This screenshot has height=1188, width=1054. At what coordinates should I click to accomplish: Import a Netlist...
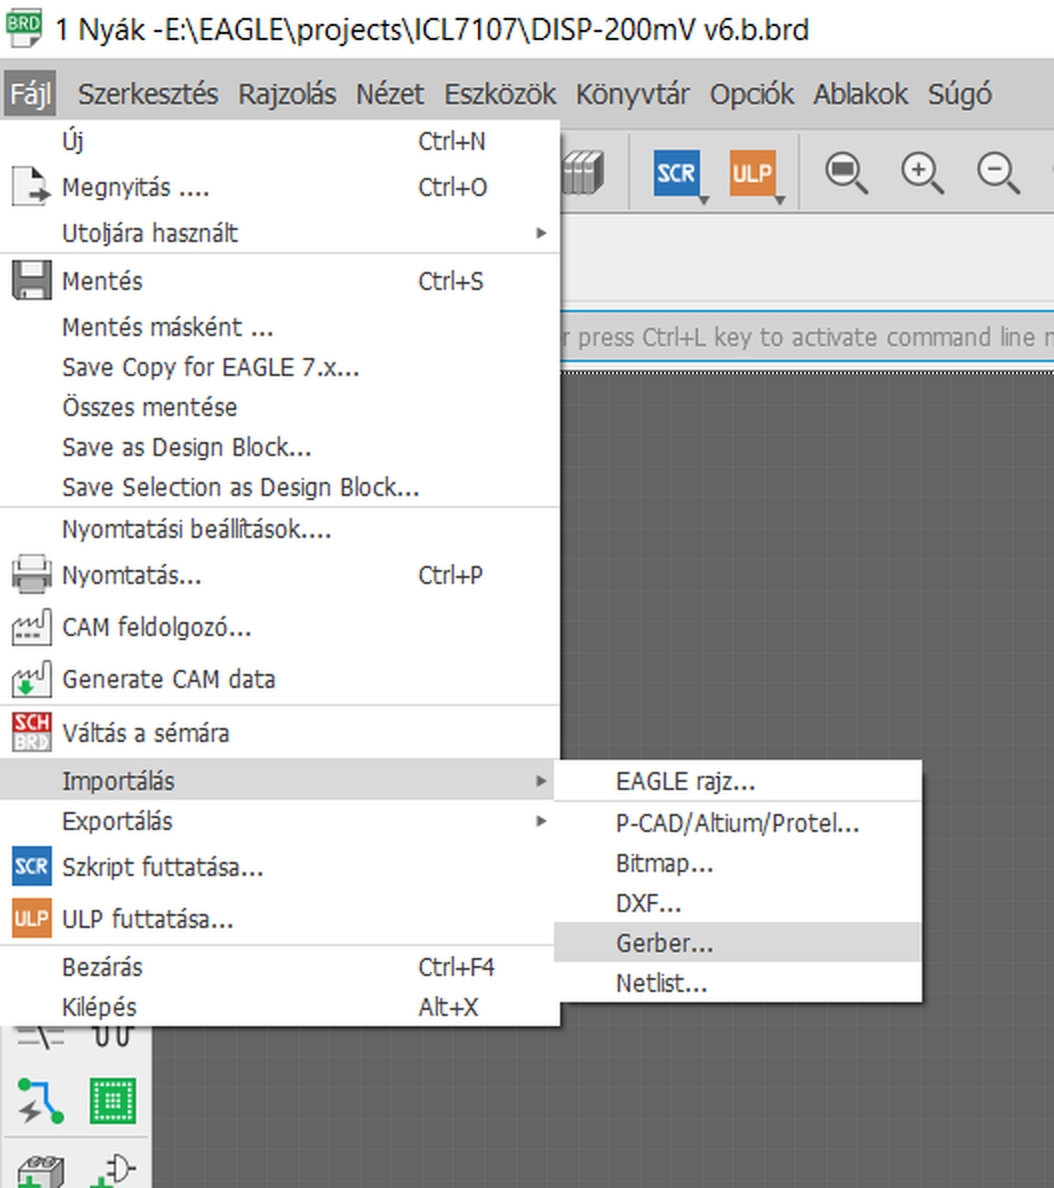738,983
